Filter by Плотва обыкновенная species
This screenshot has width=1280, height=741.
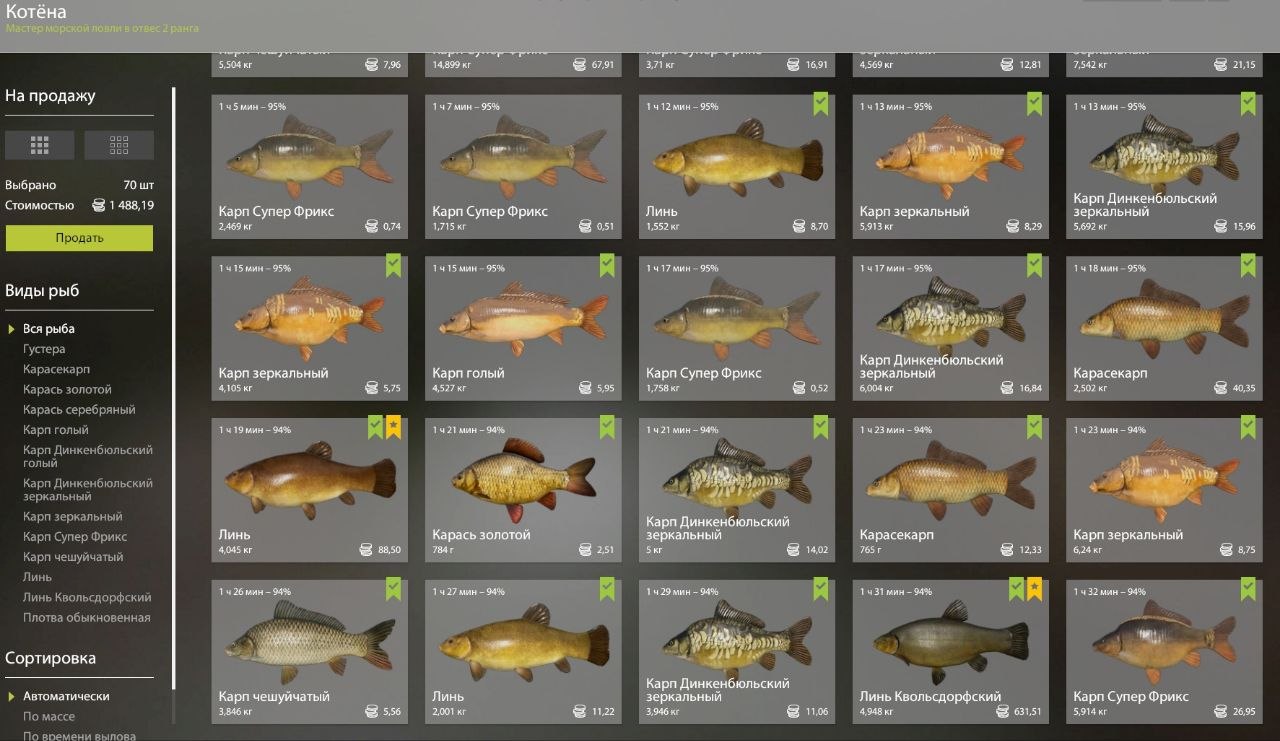tap(86, 617)
